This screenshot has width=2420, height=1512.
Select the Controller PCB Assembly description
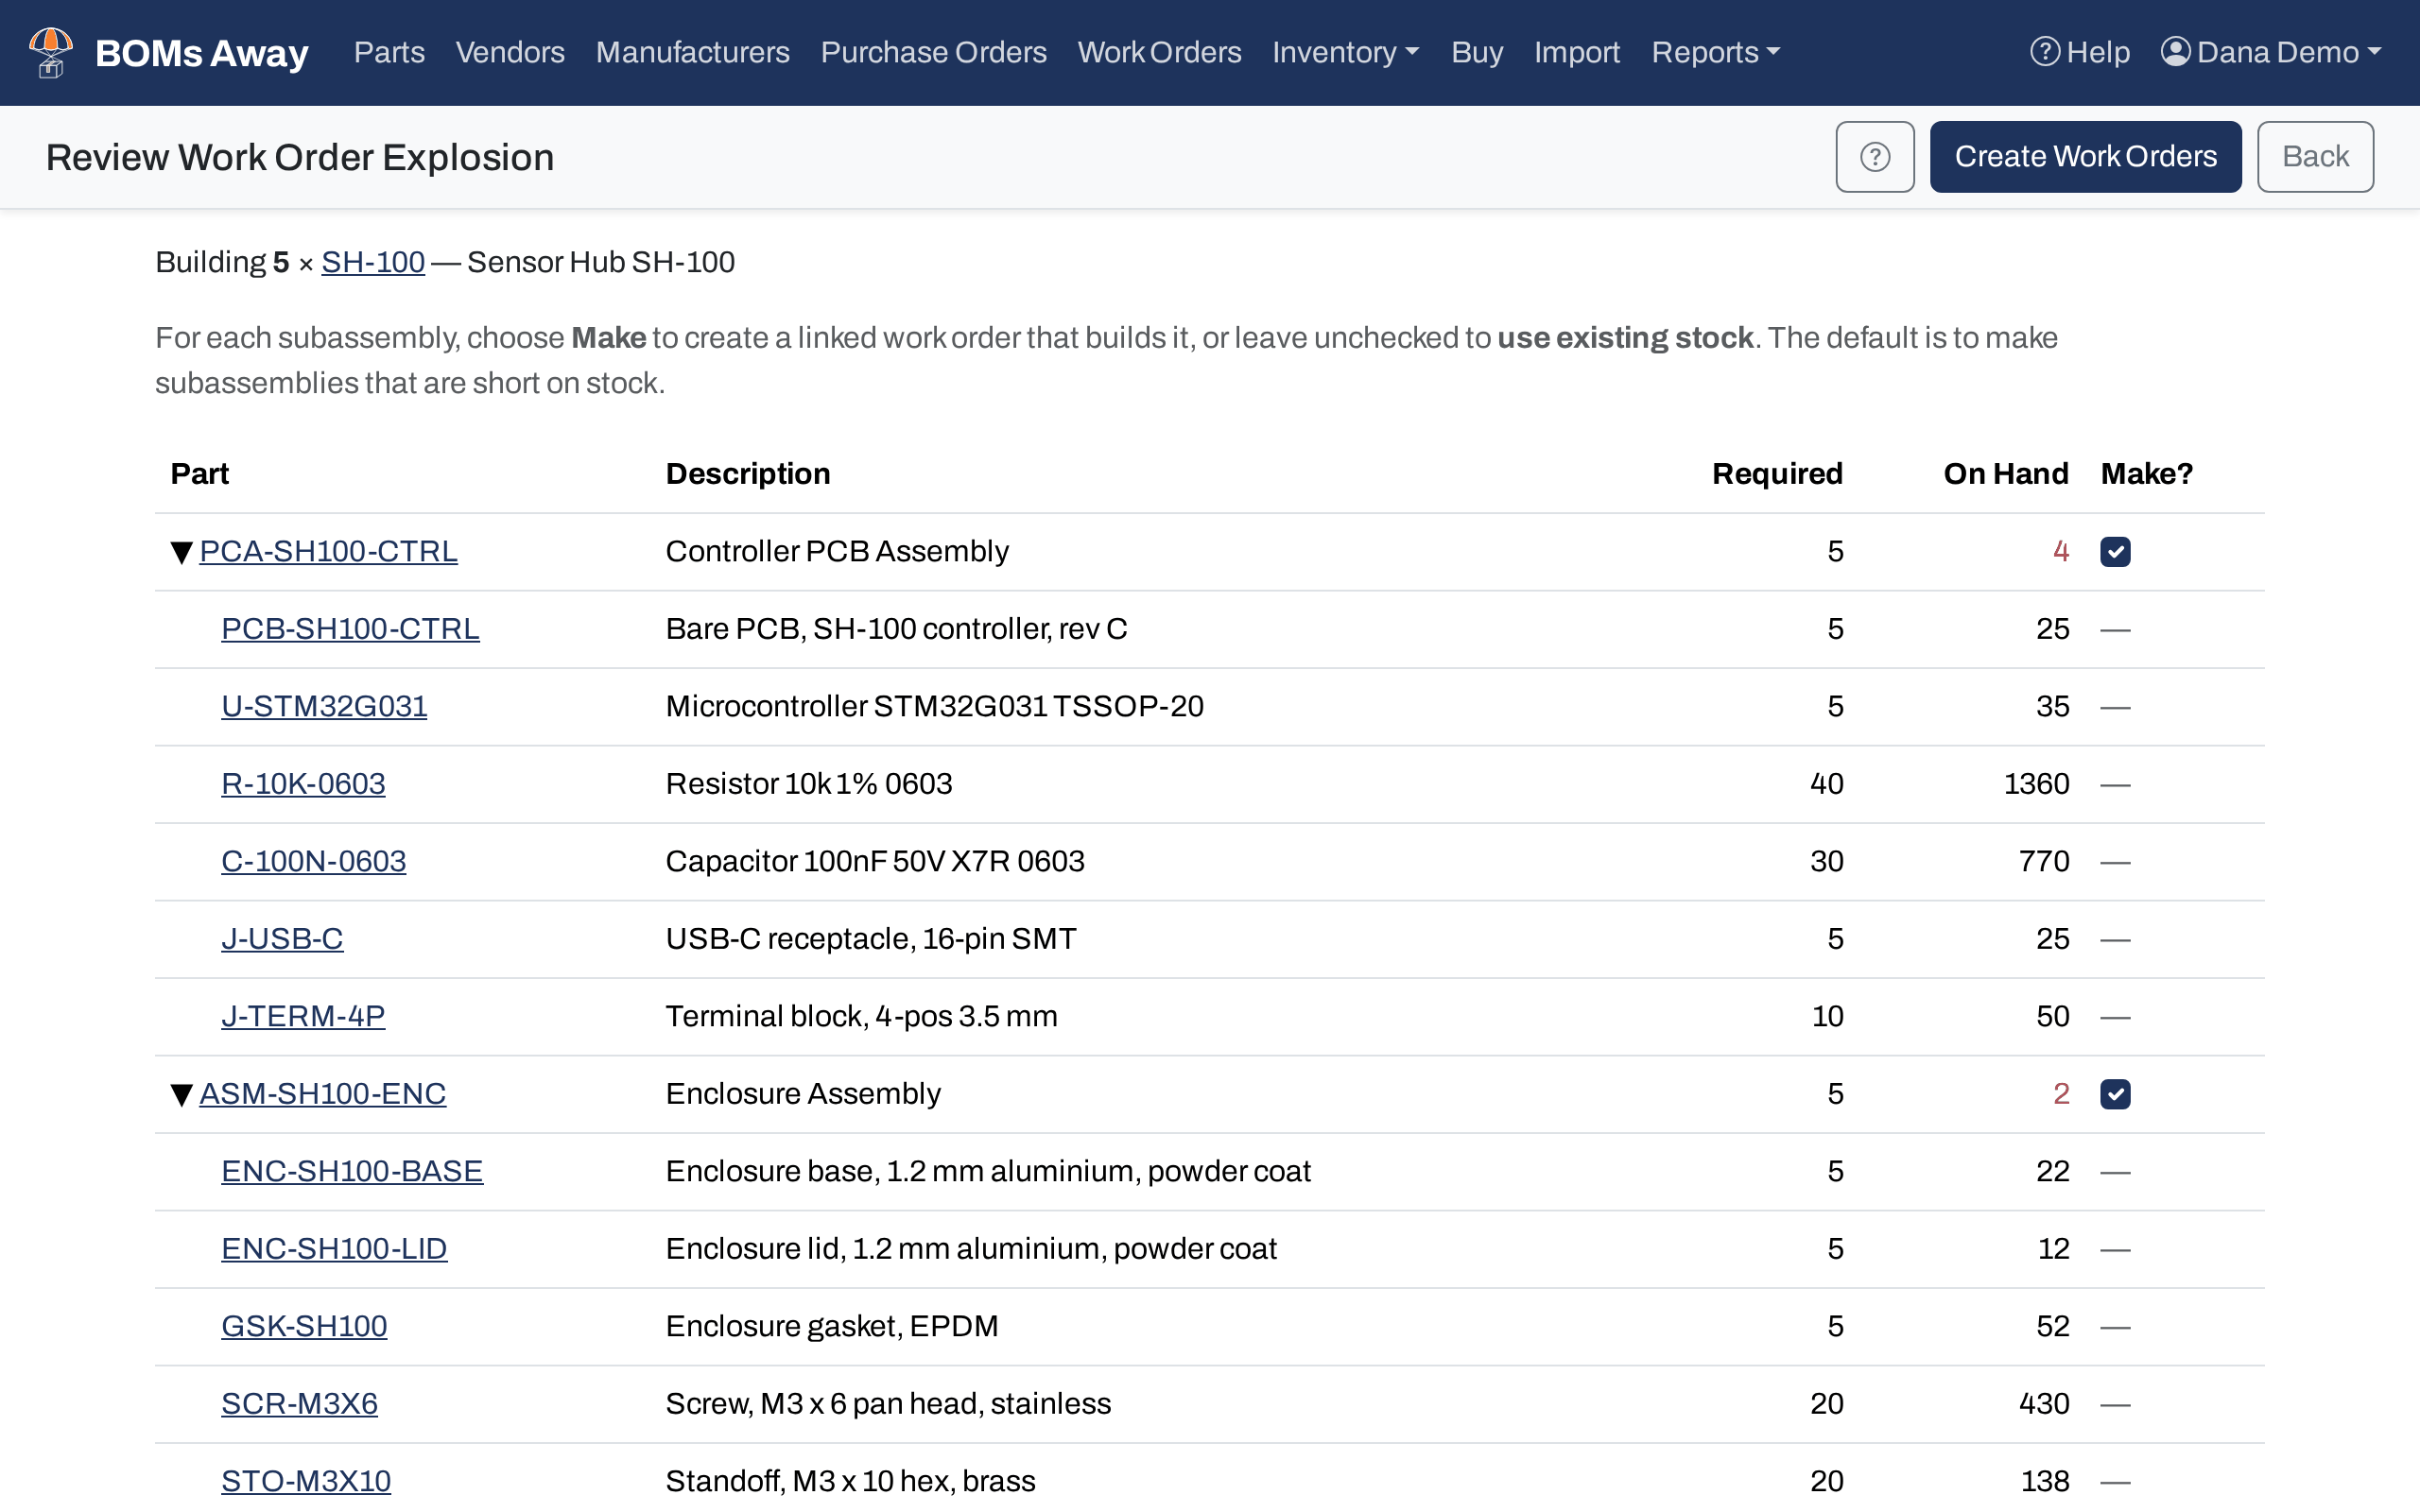point(837,552)
